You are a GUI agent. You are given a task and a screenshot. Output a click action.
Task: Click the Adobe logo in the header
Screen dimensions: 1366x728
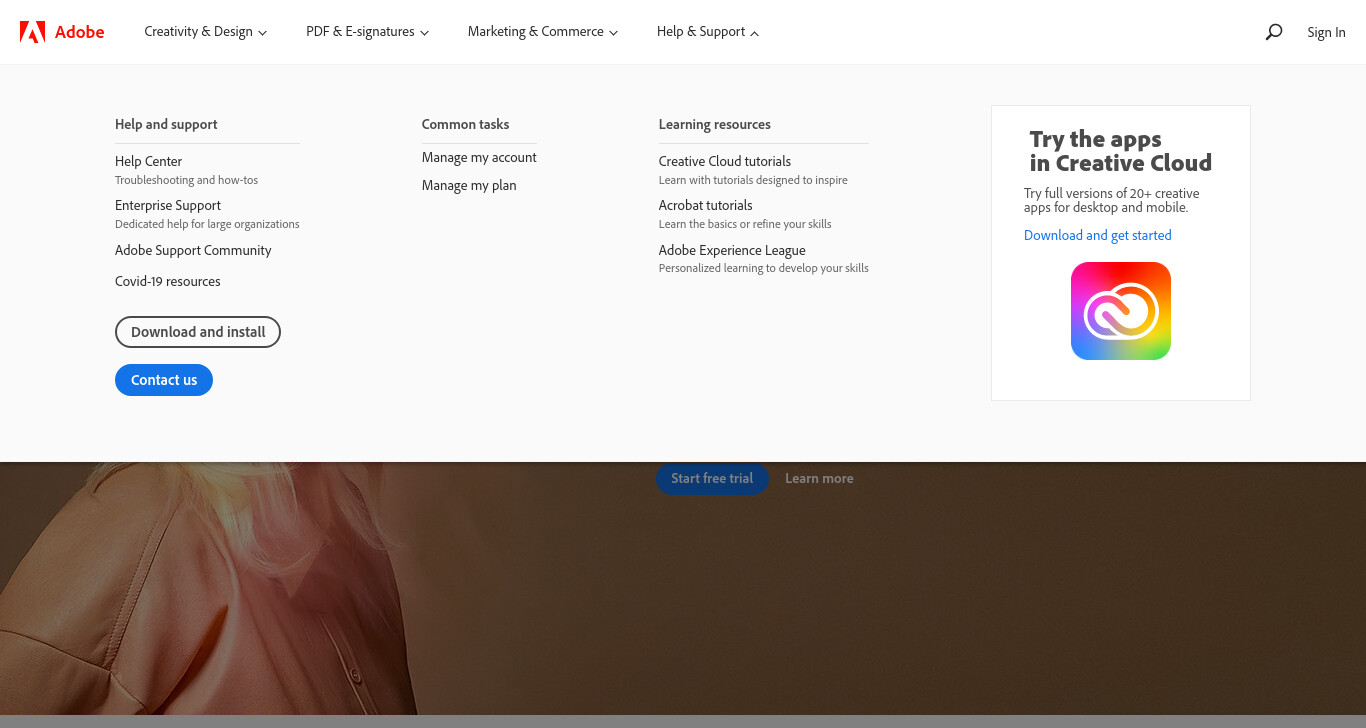62,32
